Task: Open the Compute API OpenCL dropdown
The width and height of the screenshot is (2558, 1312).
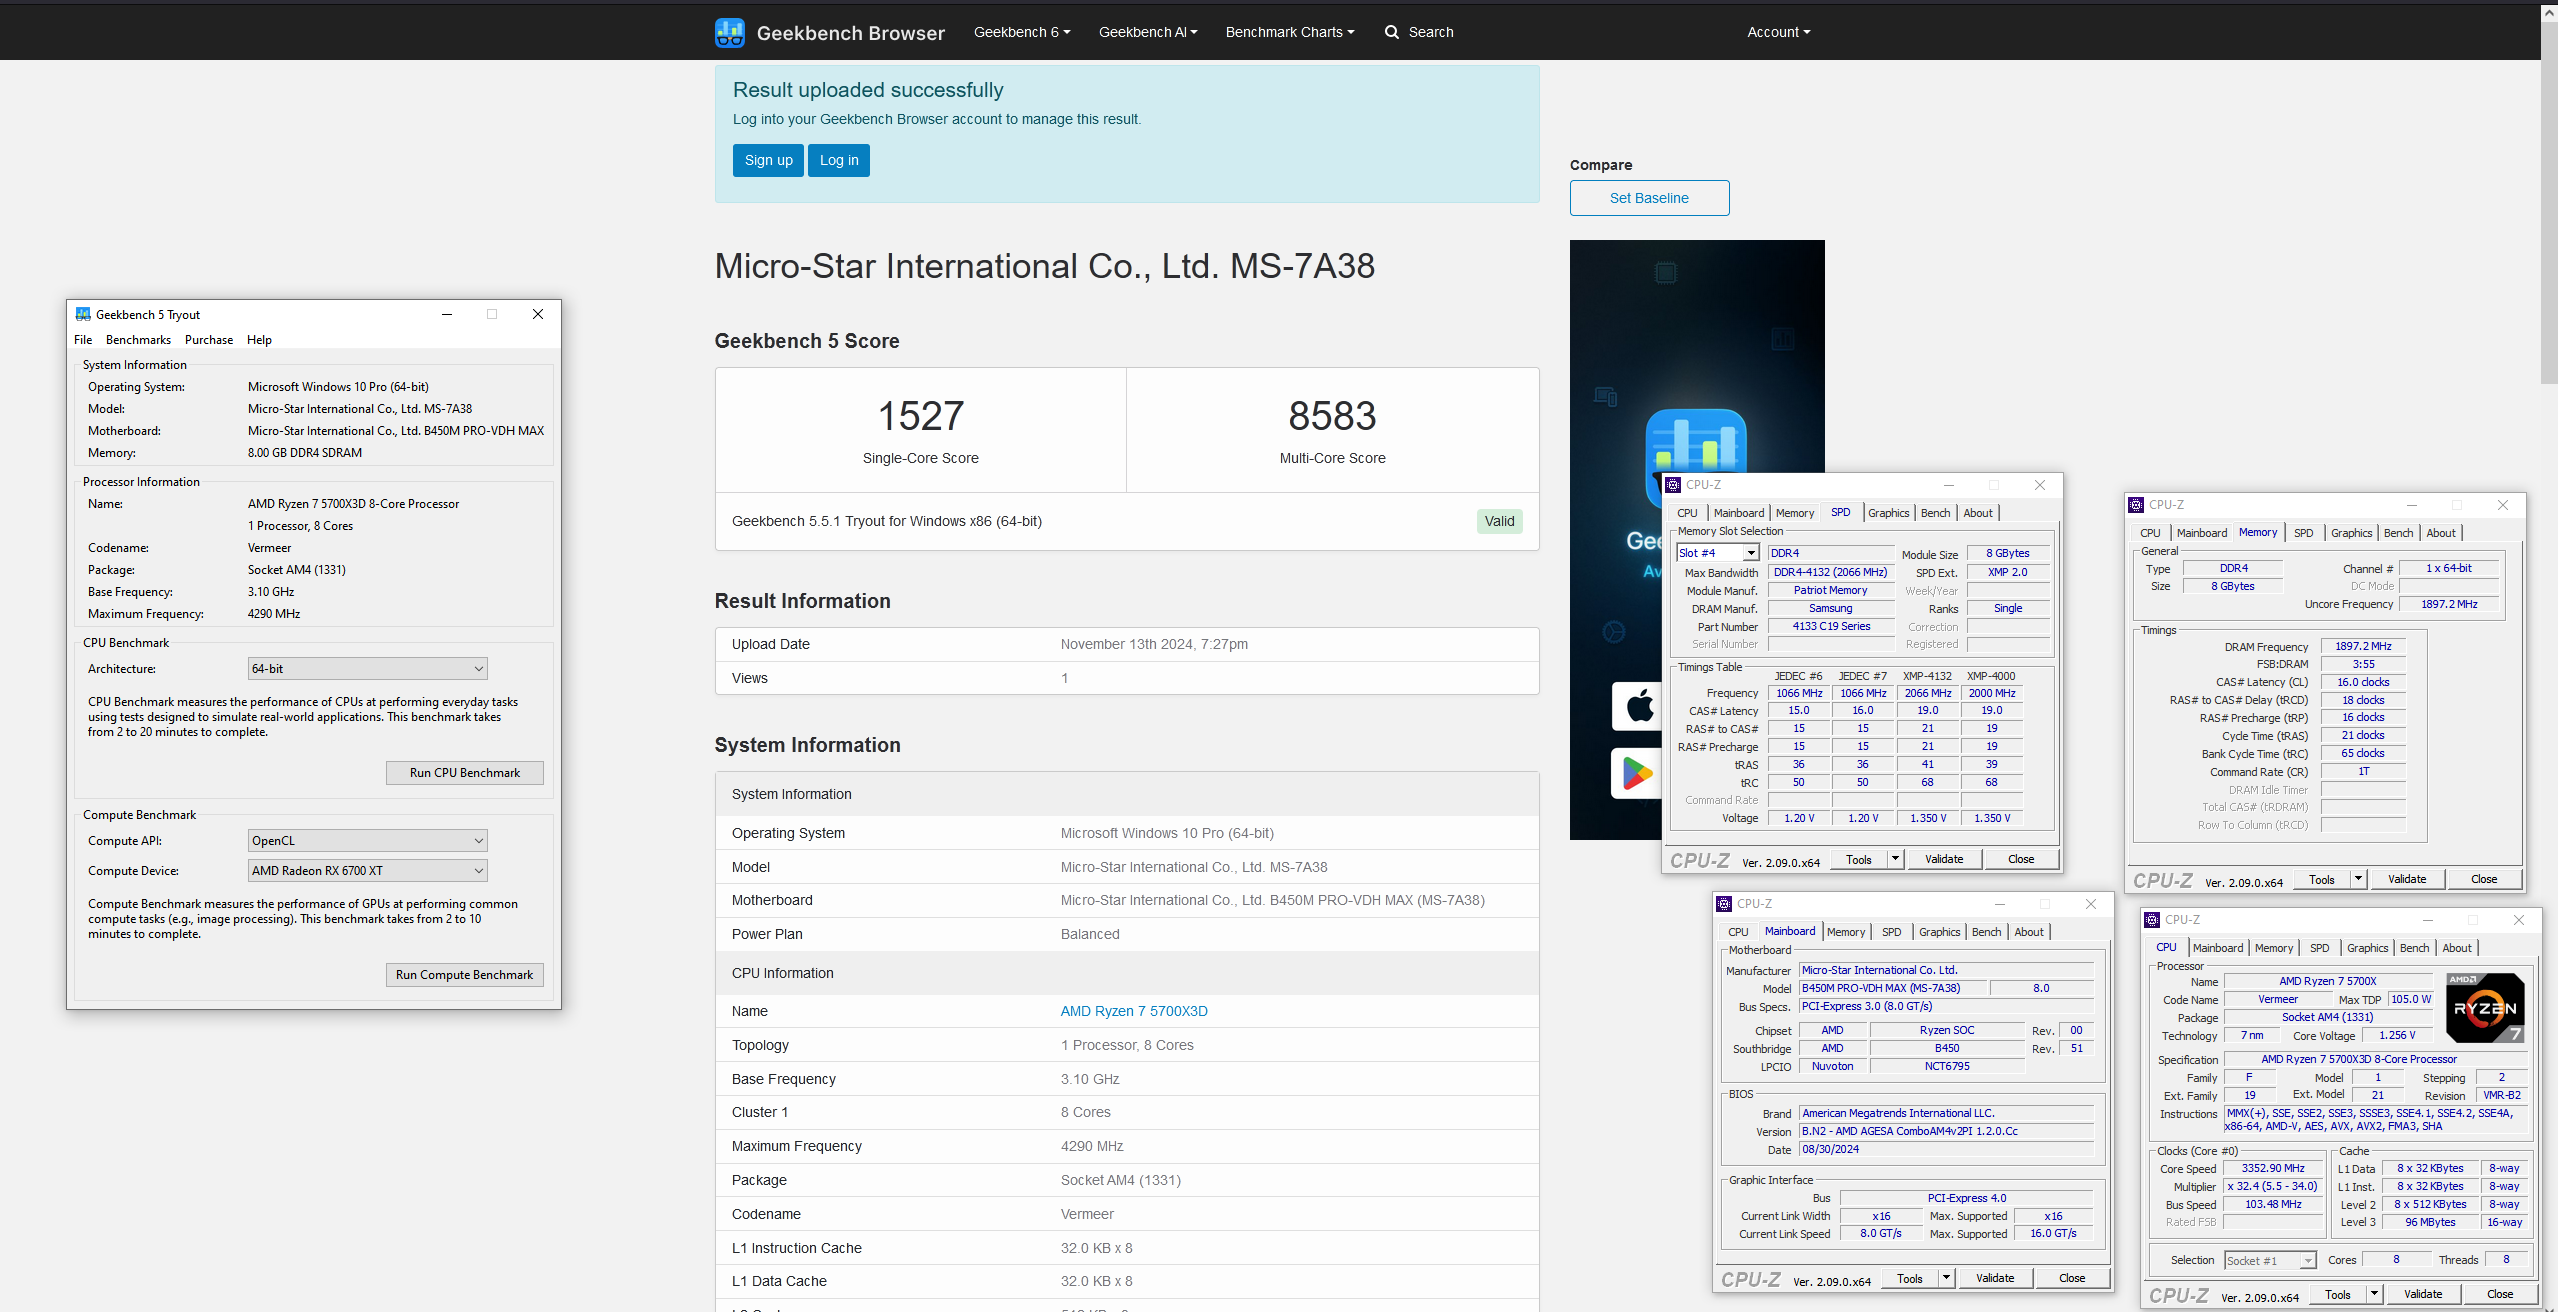Action: 367,841
